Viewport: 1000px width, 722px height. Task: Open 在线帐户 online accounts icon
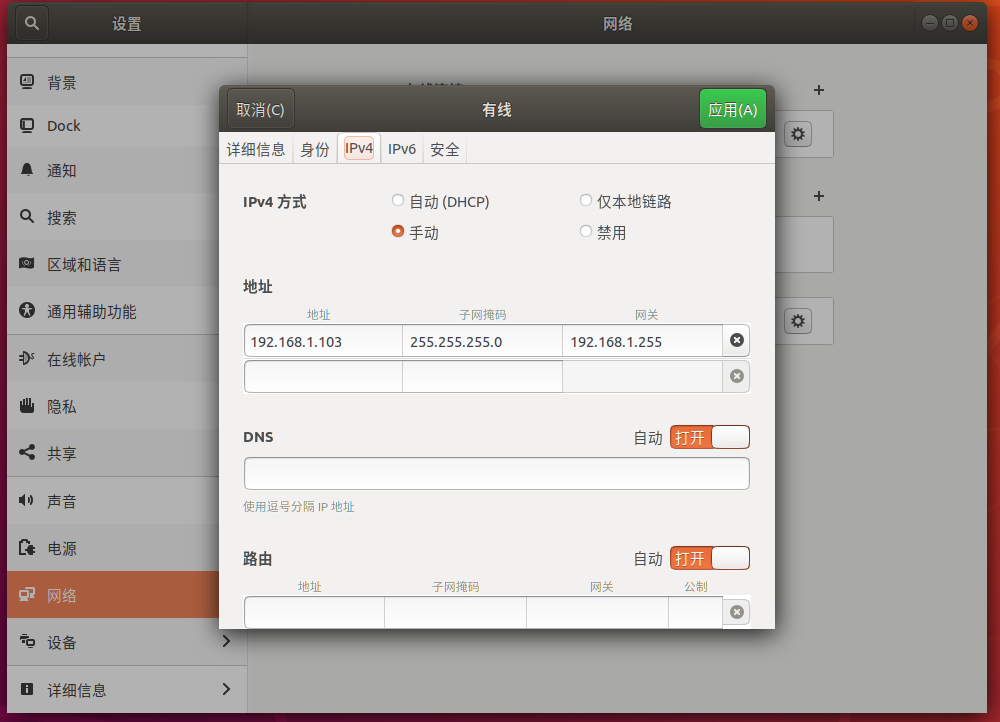coord(27,358)
